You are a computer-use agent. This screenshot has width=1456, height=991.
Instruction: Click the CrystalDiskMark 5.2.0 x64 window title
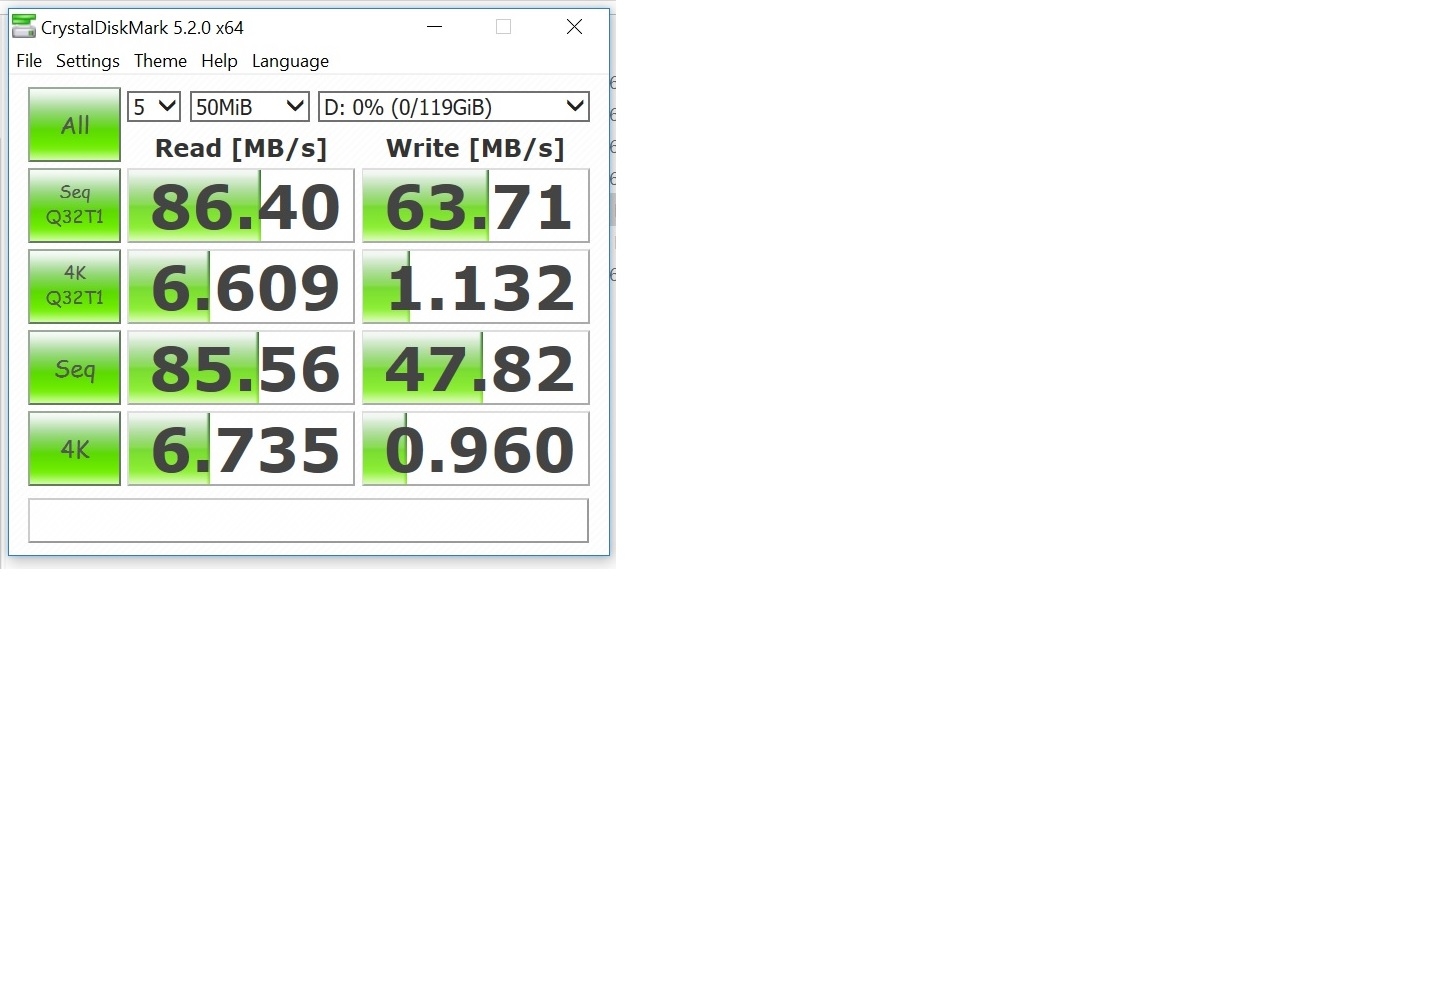142,28
